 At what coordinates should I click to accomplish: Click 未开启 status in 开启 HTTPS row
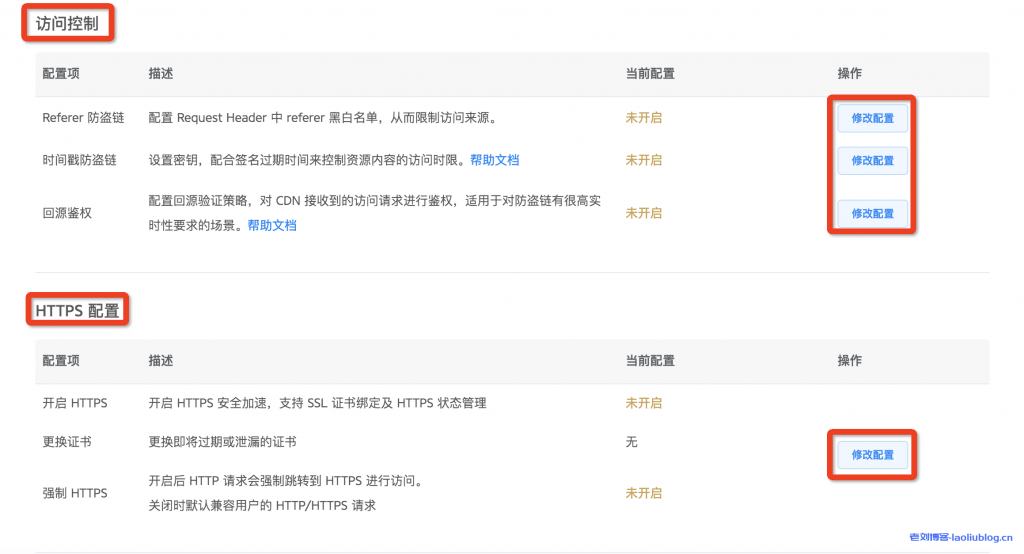643,403
